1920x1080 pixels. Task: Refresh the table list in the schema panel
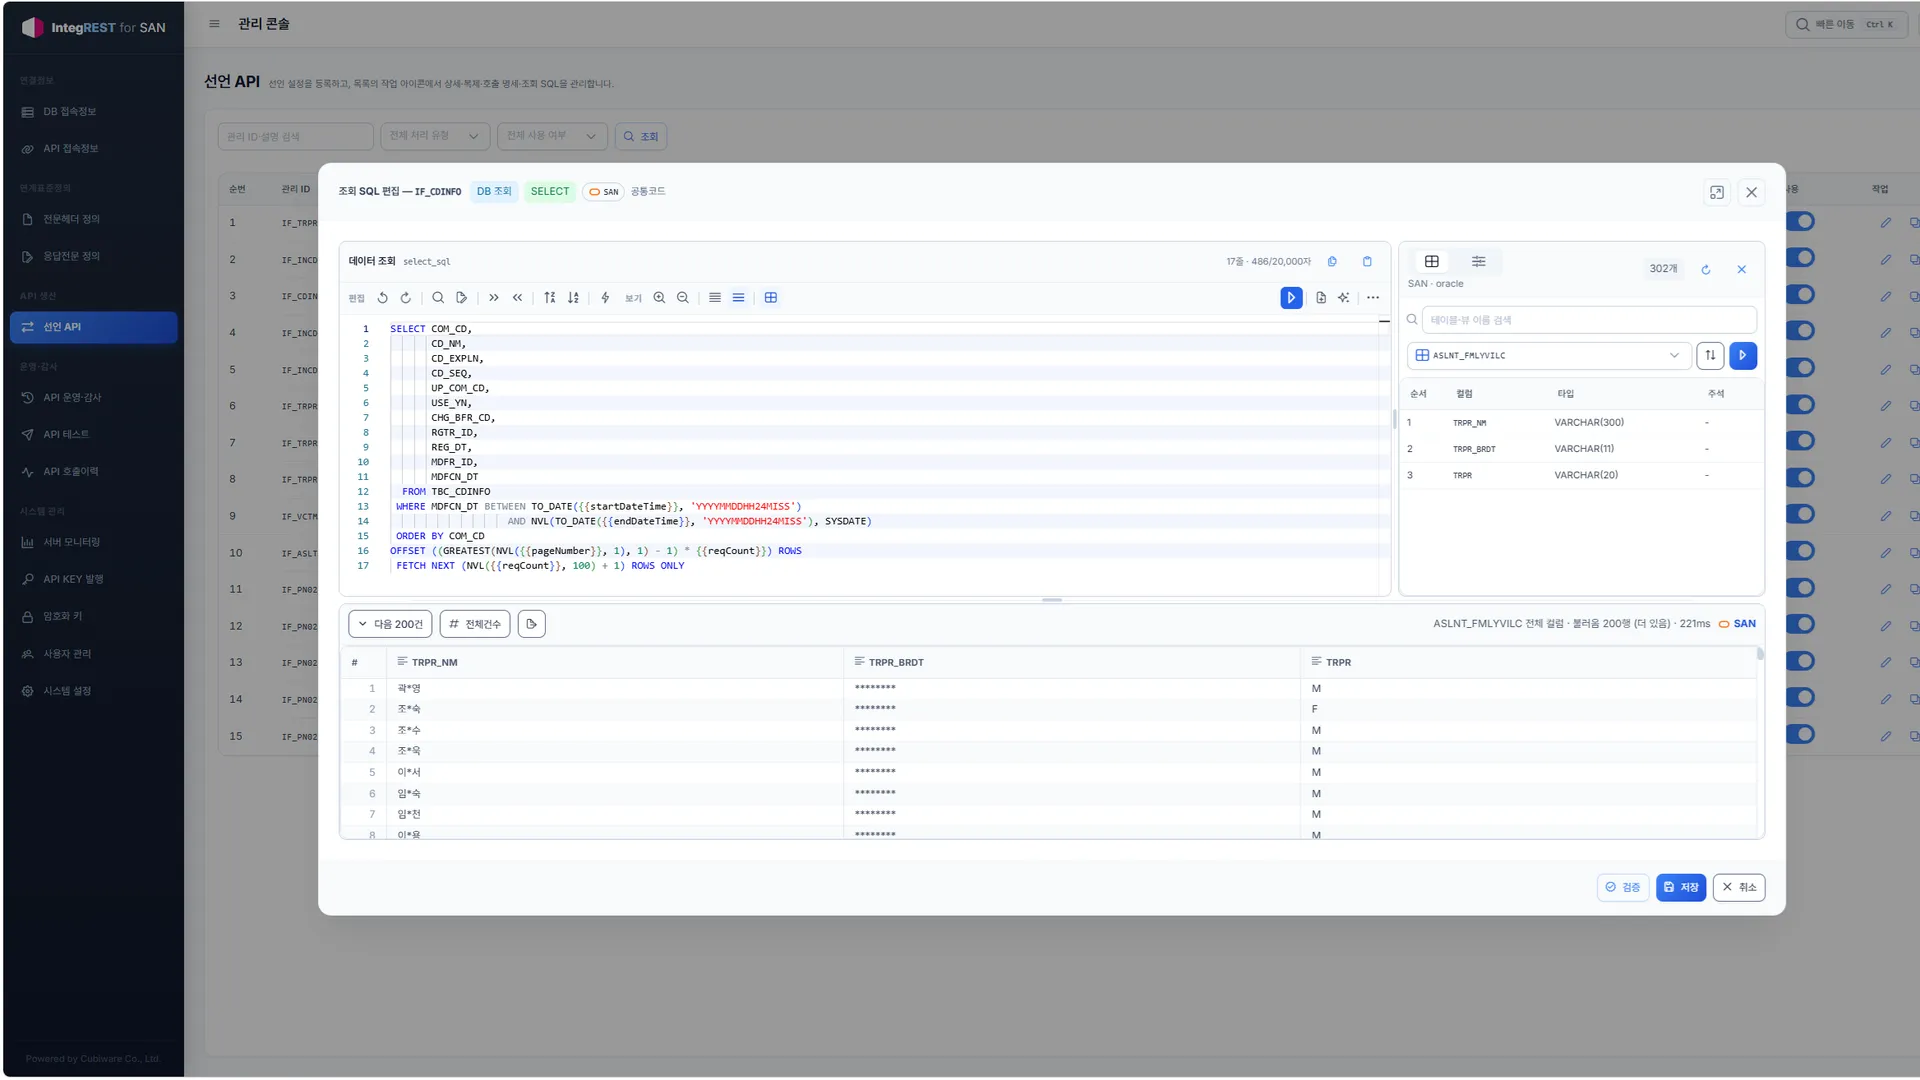1706,270
